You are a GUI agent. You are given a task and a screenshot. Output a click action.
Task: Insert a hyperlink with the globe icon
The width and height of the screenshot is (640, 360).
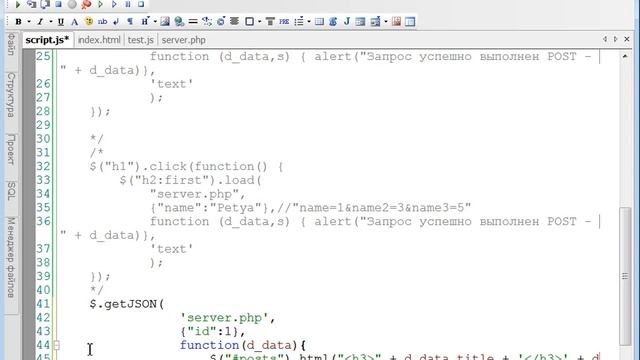[x=179, y=21]
